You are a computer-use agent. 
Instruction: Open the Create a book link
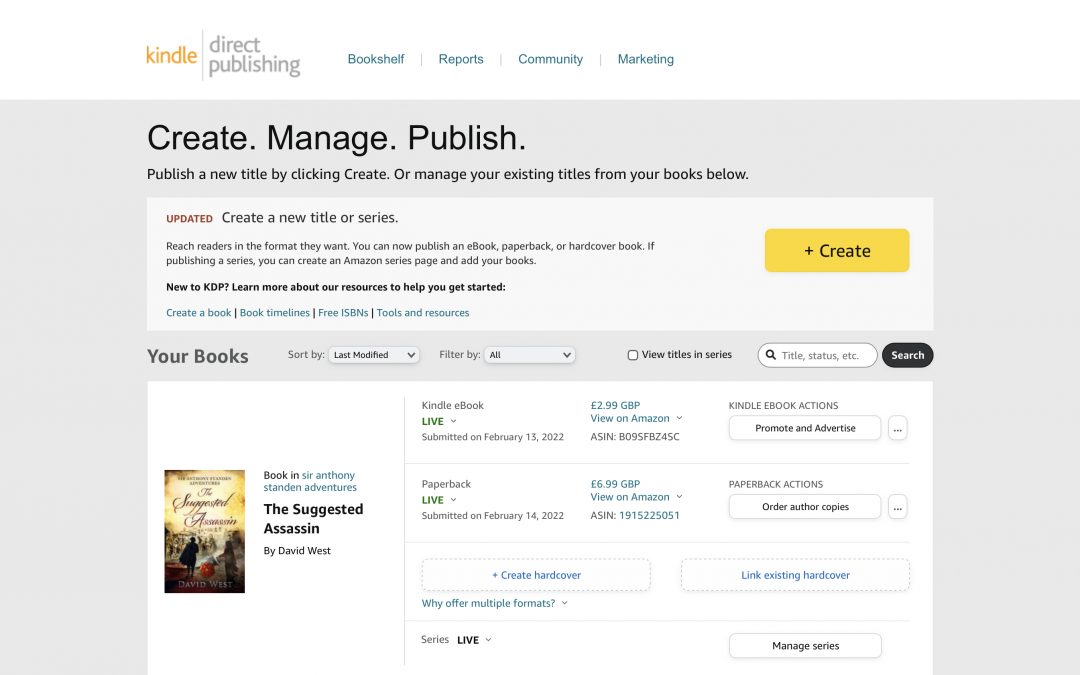(x=198, y=313)
